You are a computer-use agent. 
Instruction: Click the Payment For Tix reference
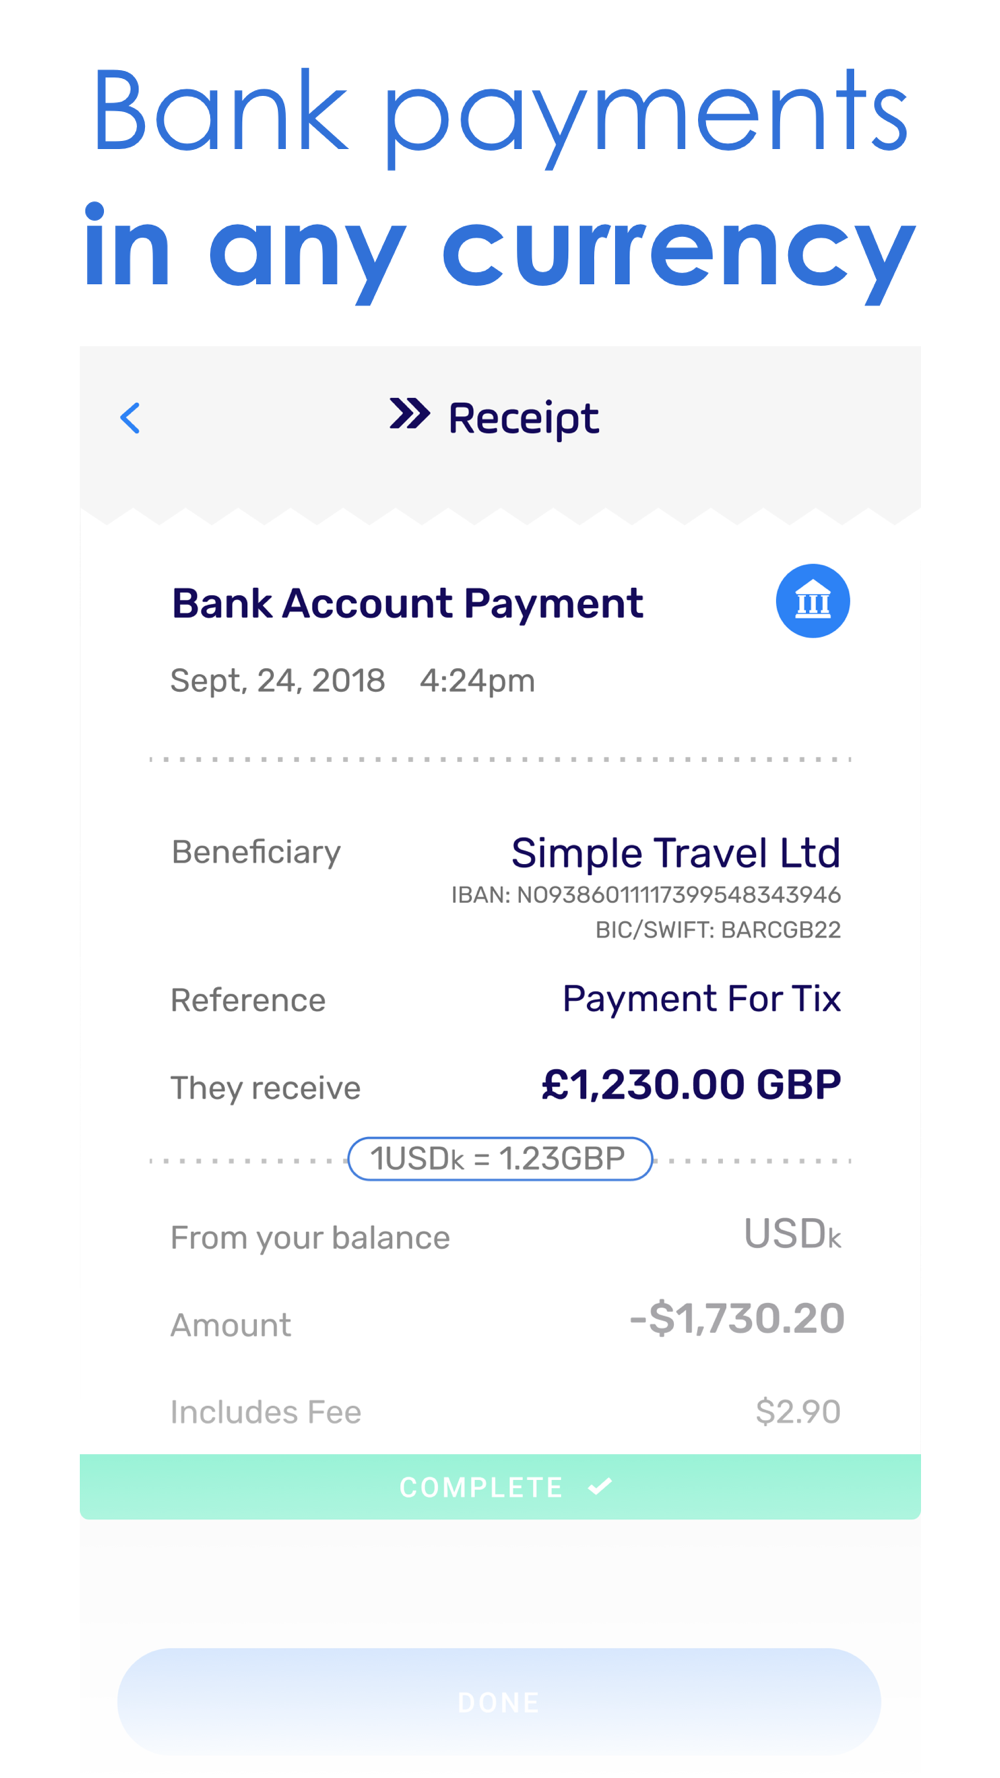(x=701, y=999)
